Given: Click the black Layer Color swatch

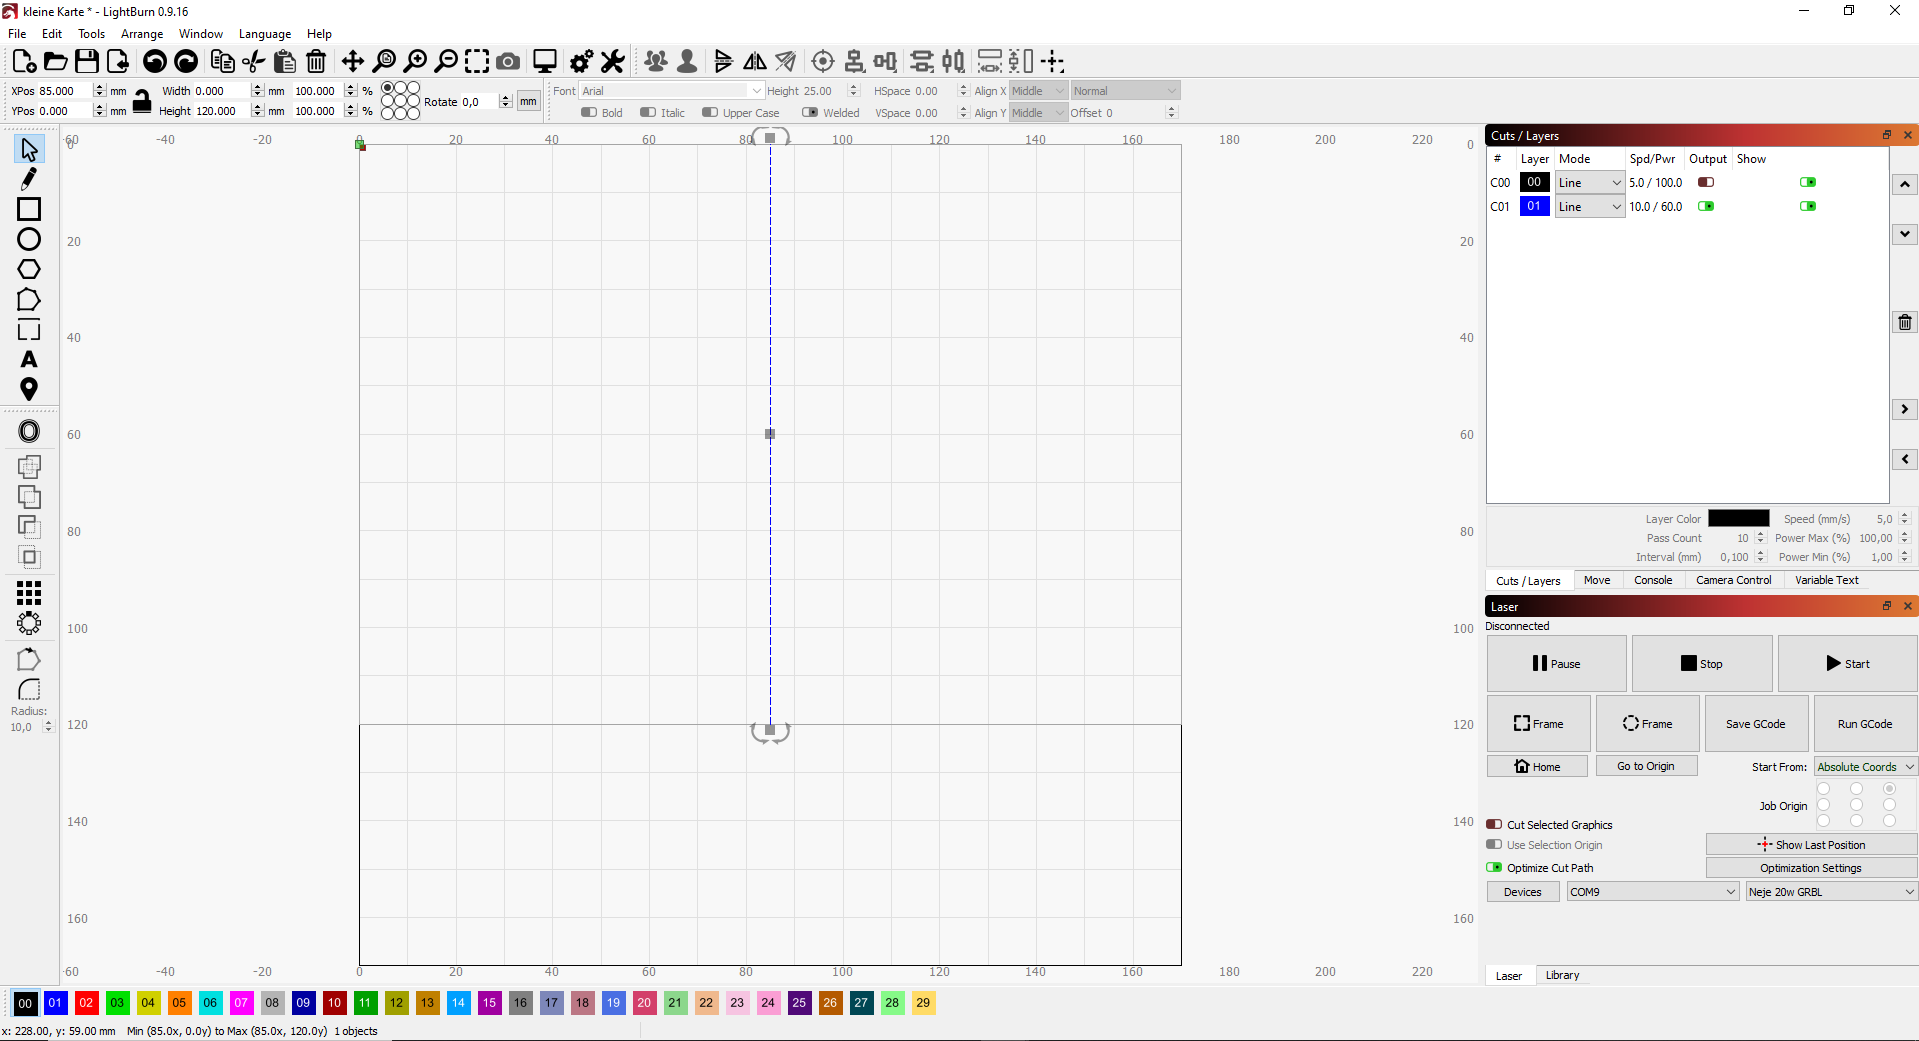Looking at the screenshot, I should (x=1739, y=518).
